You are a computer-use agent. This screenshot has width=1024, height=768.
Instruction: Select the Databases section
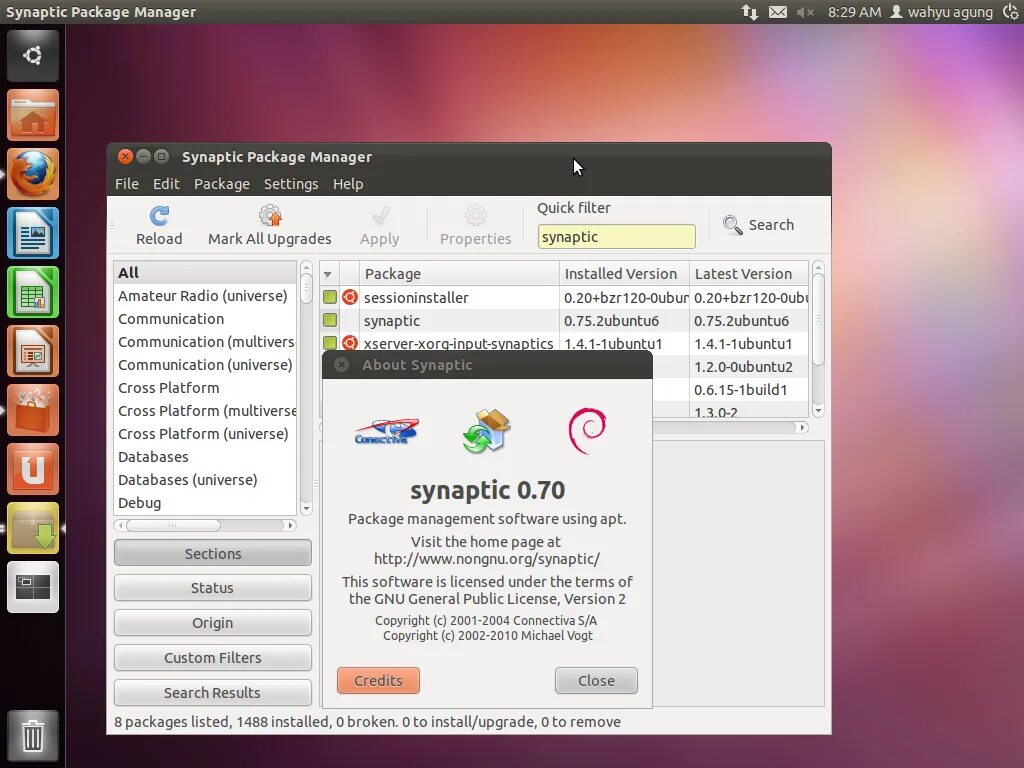tap(205, 456)
